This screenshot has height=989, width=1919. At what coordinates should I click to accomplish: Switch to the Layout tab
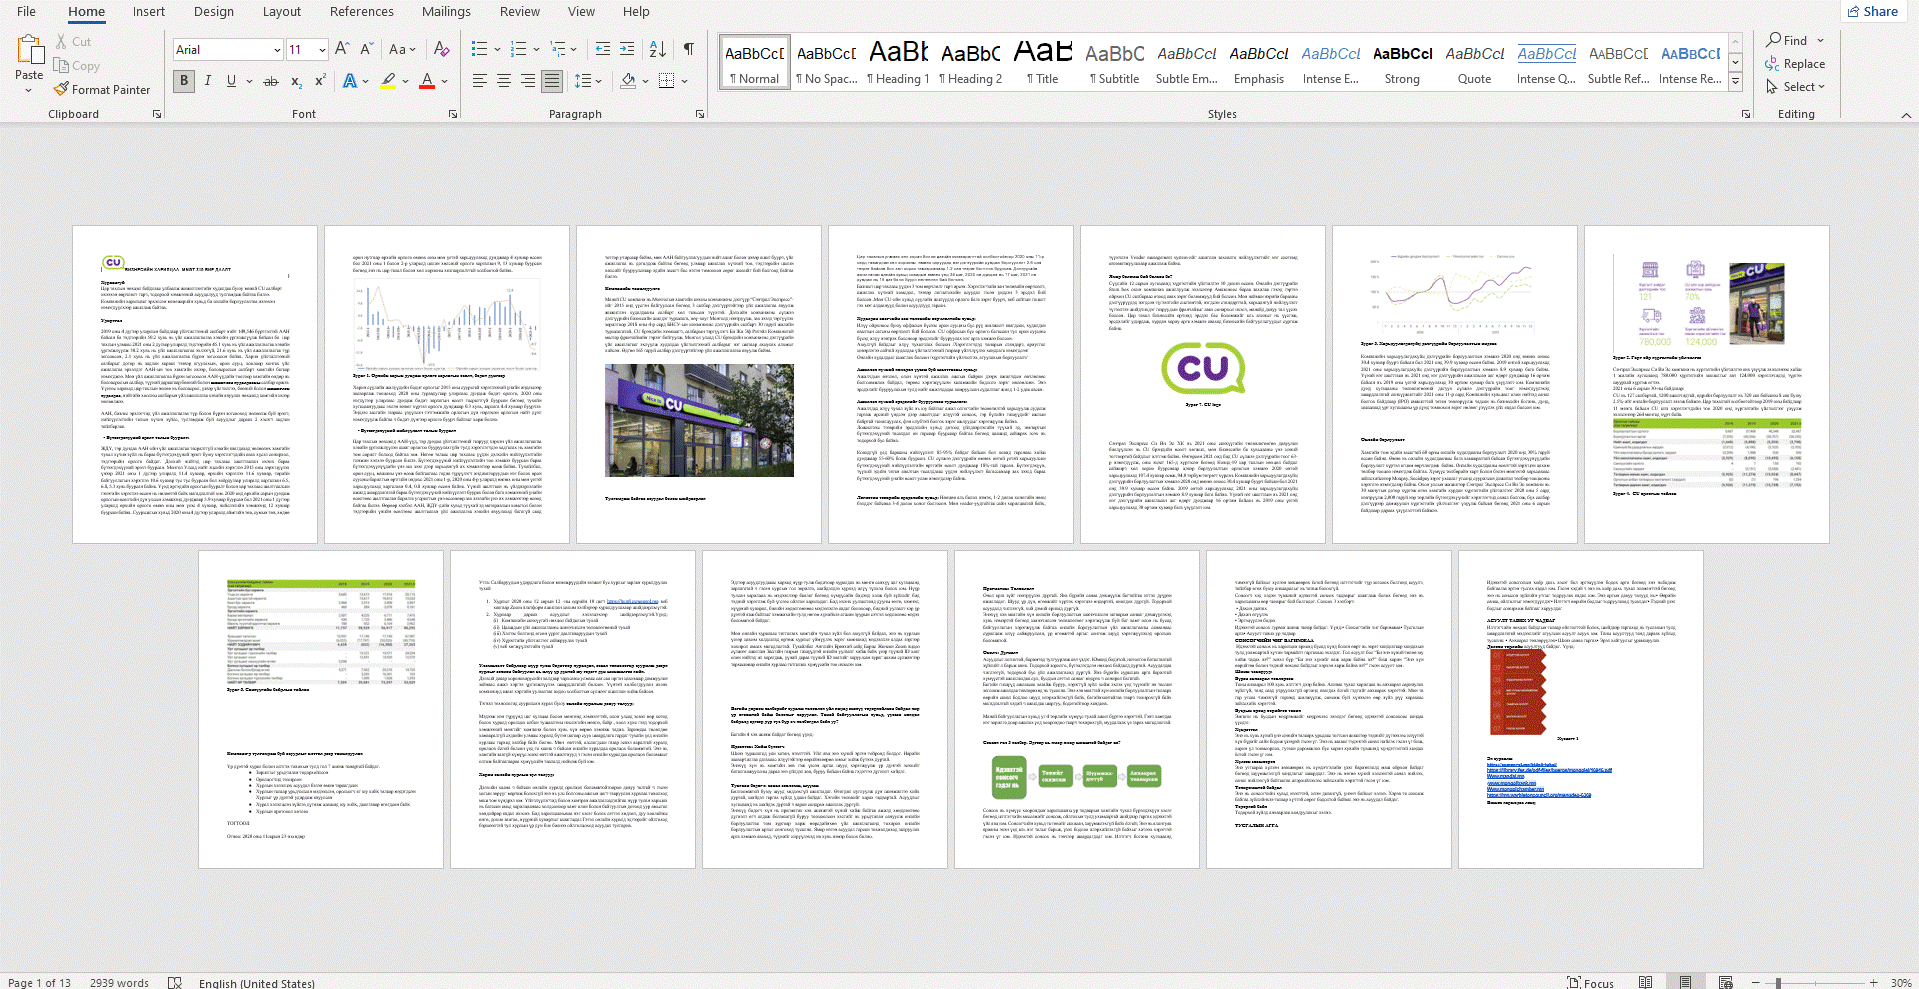tap(281, 12)
